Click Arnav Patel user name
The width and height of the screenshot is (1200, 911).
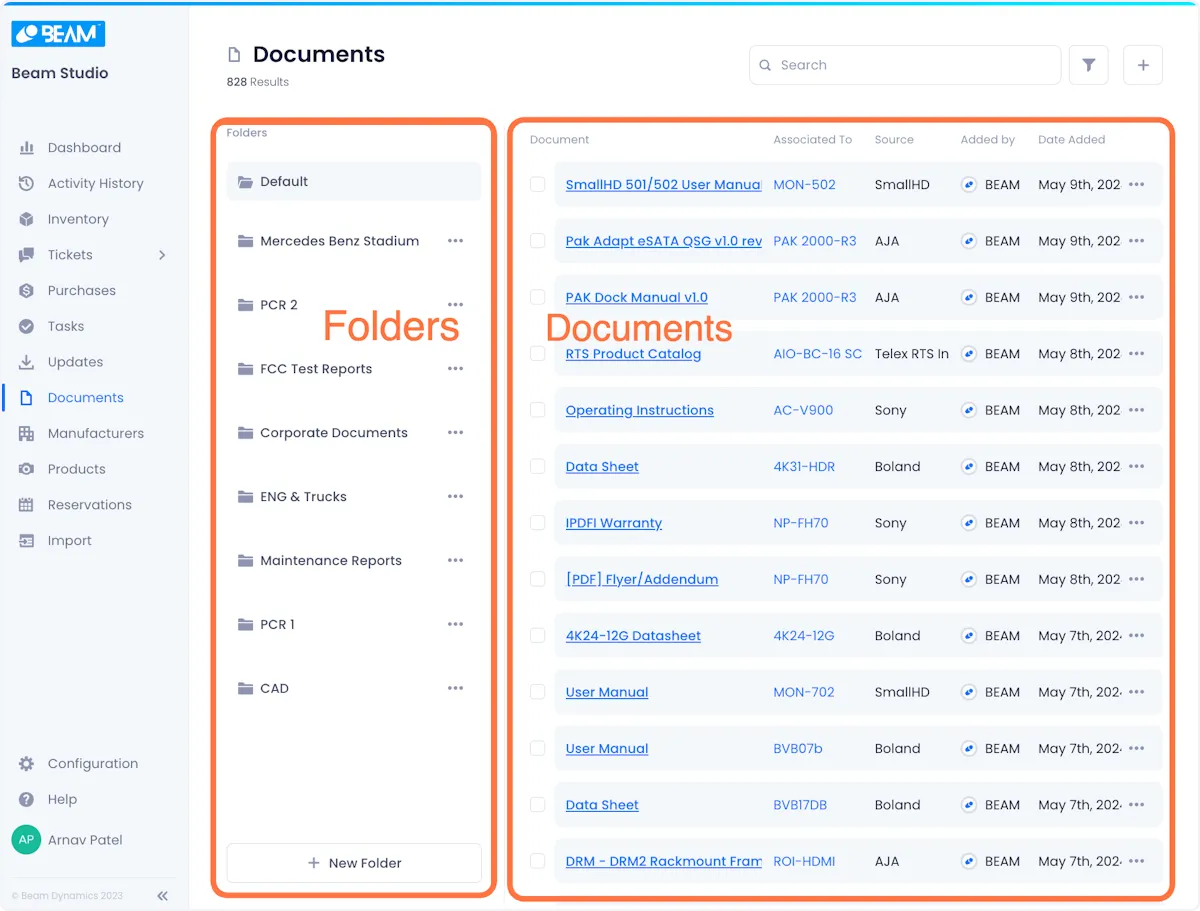point(85,840)
